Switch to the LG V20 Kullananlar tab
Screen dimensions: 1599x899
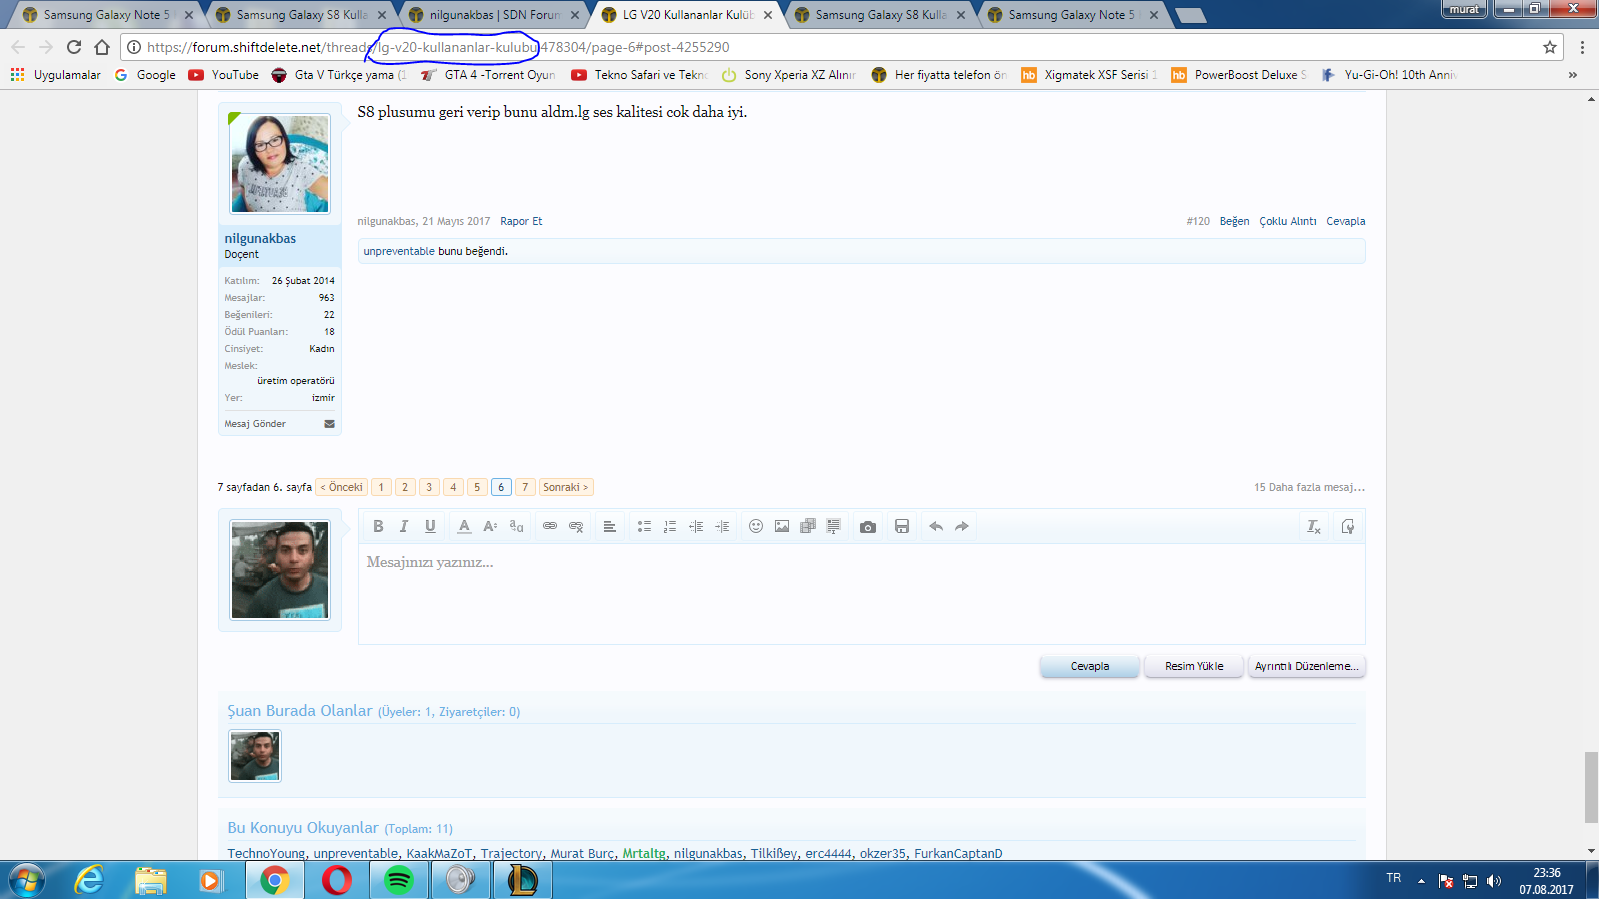[x=688, y=15]
